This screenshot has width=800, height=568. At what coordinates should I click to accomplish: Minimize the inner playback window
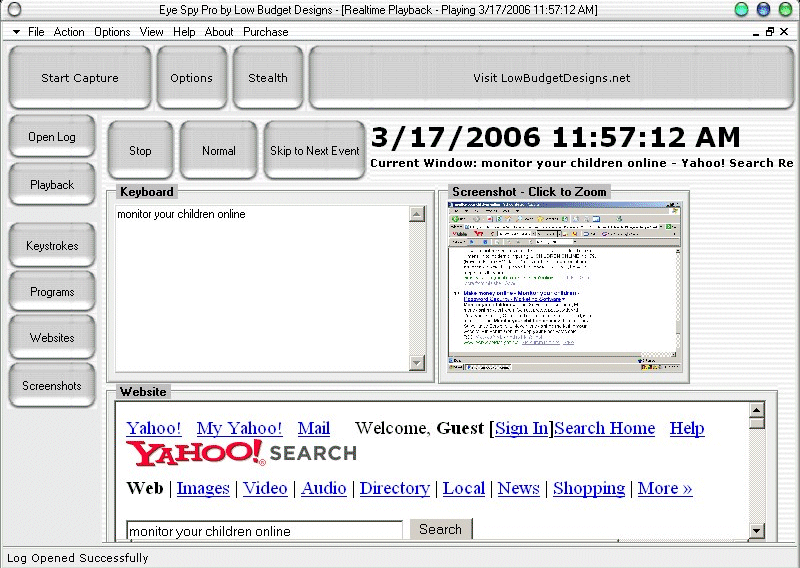pos(756,33)
